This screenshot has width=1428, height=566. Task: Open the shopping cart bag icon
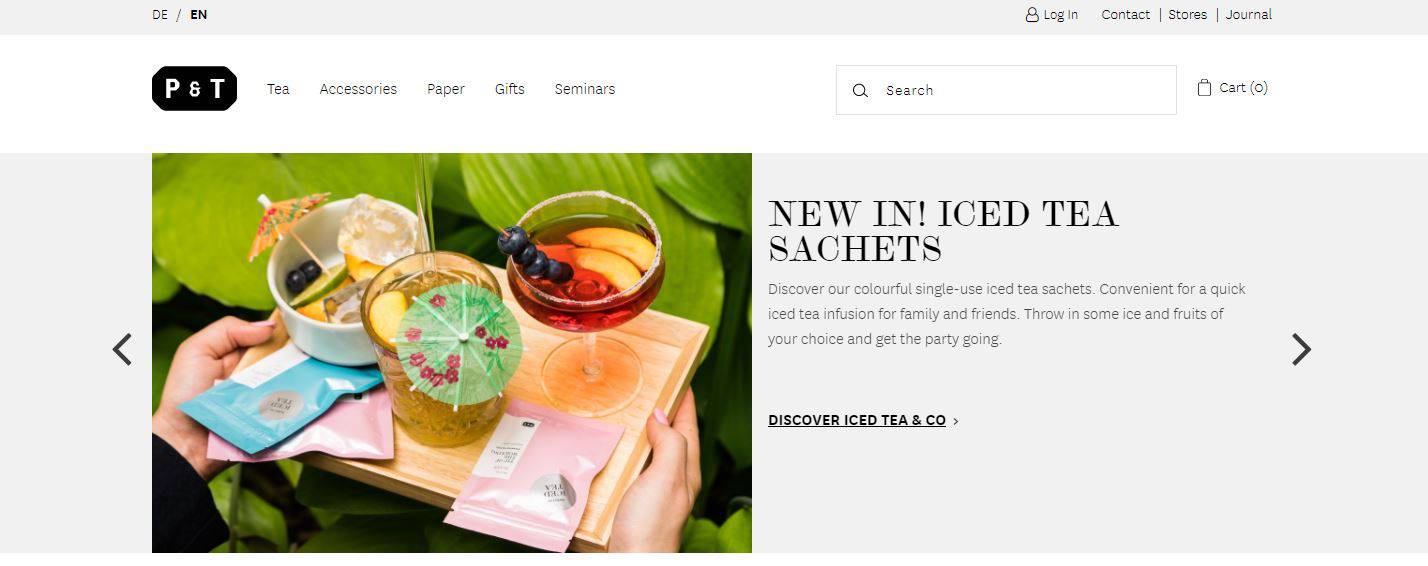[1204, 87]
